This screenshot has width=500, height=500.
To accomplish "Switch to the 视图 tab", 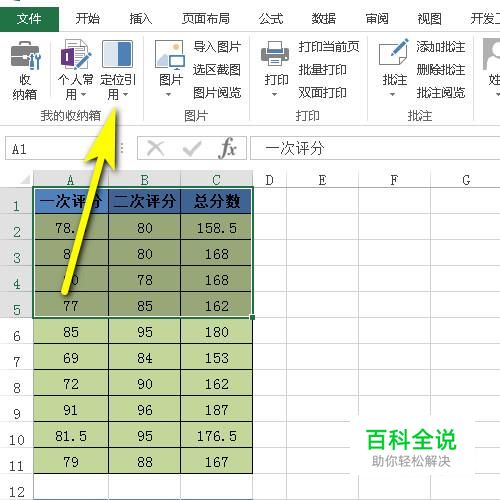I will click(x=429, y=19).
